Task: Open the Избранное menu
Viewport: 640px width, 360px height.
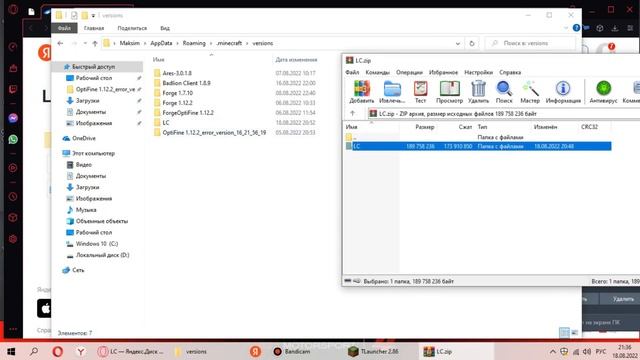Action: click(x=443, y=72)
